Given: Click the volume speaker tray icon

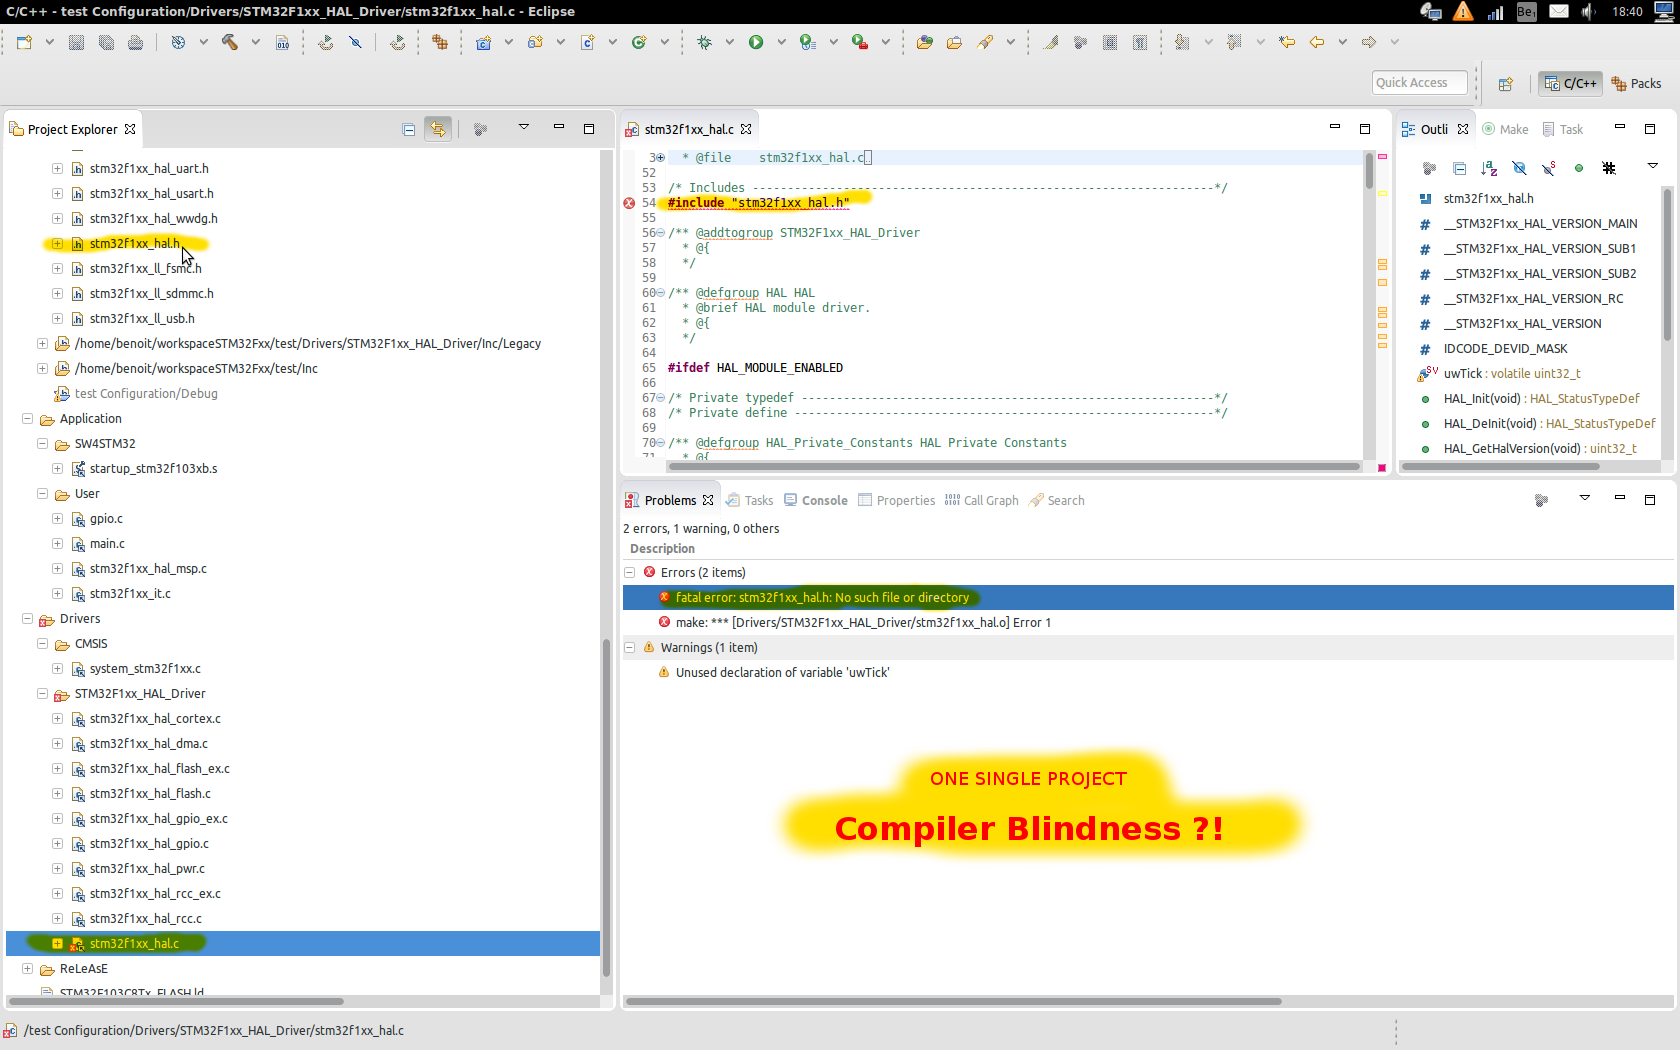Looking at the screenshot, I should click(x=1589, y=11).
